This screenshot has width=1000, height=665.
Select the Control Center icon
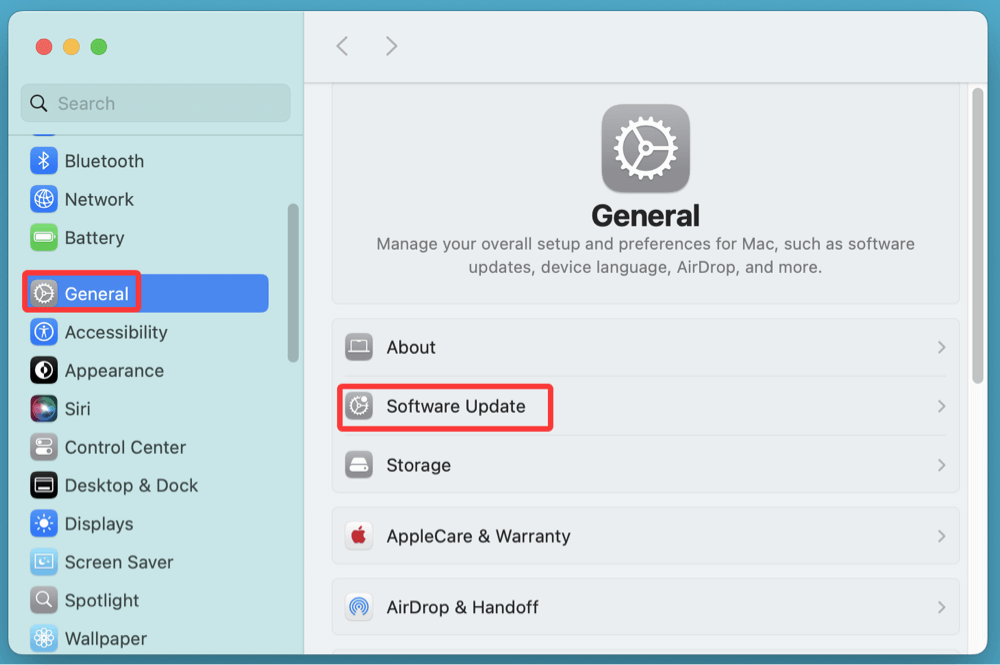click(x=44, y=447)
